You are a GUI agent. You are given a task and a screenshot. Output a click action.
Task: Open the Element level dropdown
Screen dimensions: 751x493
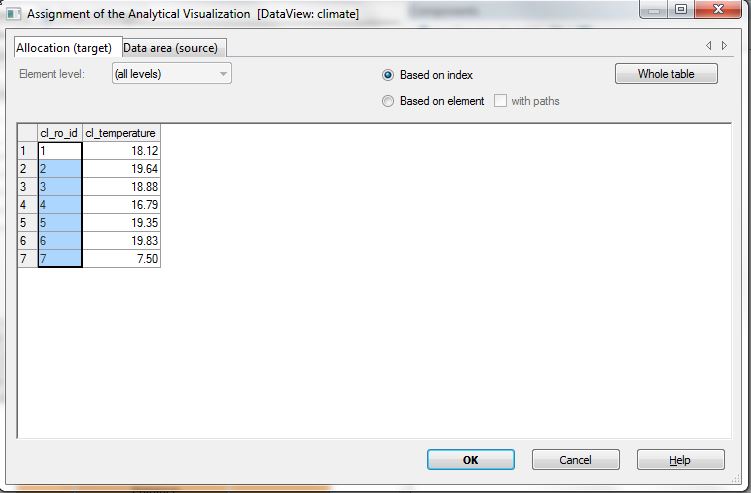[x=171, y=74]
